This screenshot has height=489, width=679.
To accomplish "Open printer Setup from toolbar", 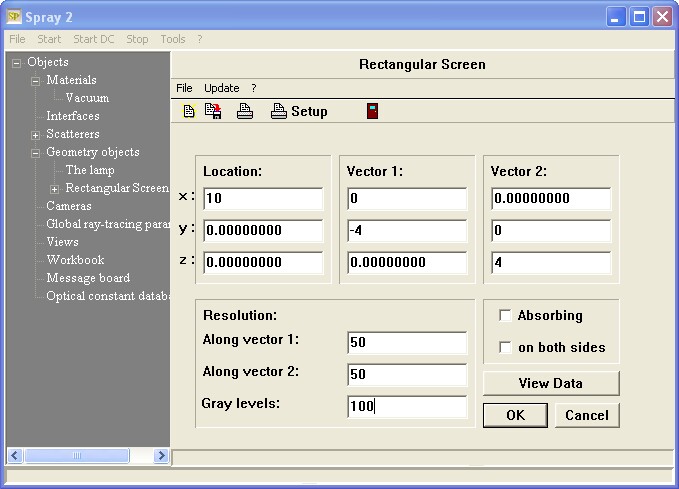I will tap(299, 111).
